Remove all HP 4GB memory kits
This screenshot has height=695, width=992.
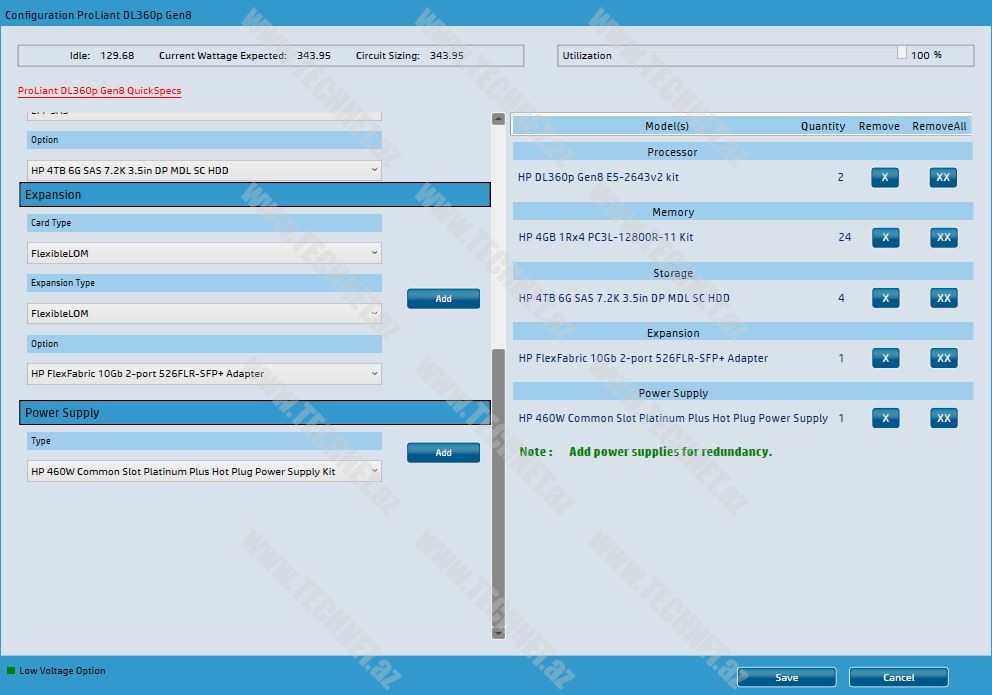(943, 238)
